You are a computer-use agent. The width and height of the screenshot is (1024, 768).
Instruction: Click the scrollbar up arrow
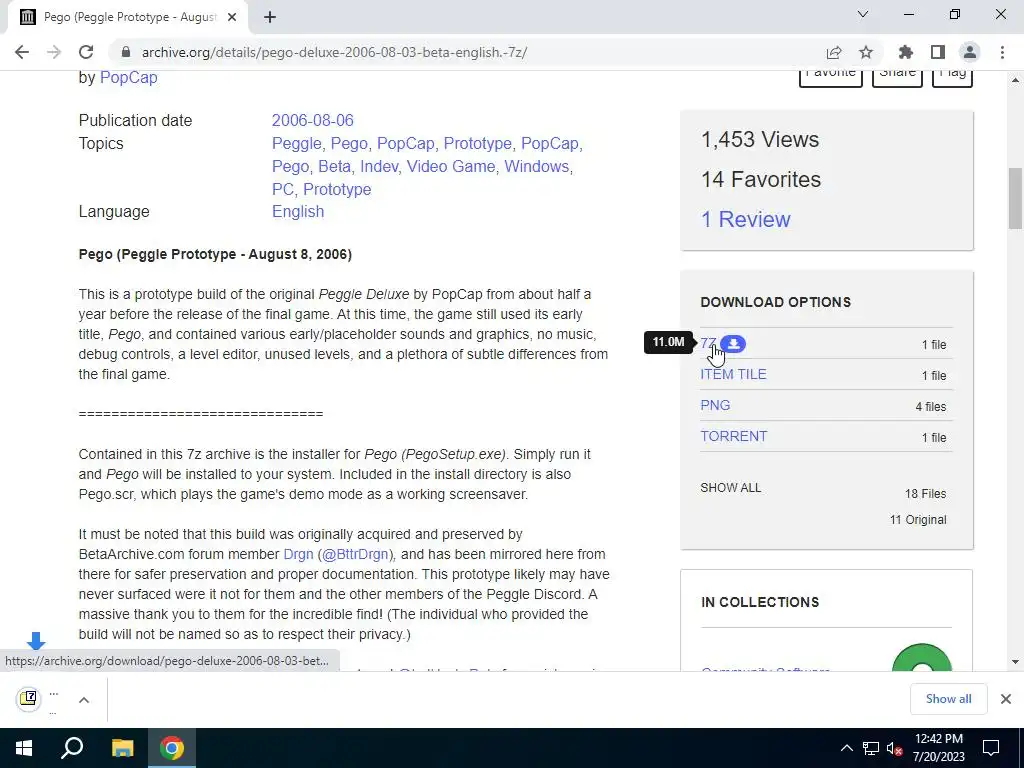1015,80
